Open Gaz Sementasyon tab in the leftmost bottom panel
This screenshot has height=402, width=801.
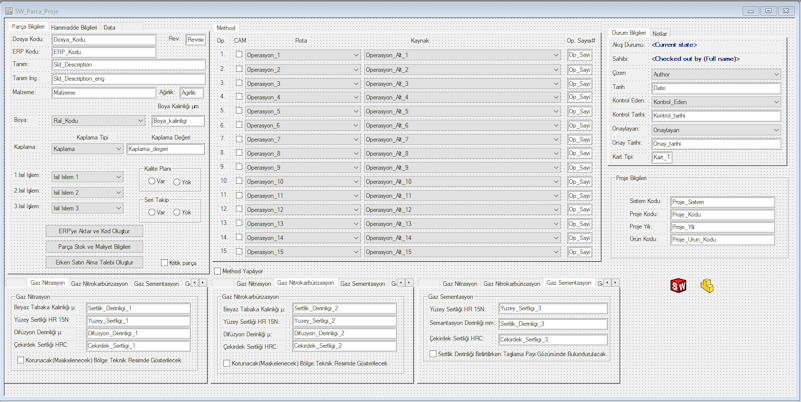[156, 283]
